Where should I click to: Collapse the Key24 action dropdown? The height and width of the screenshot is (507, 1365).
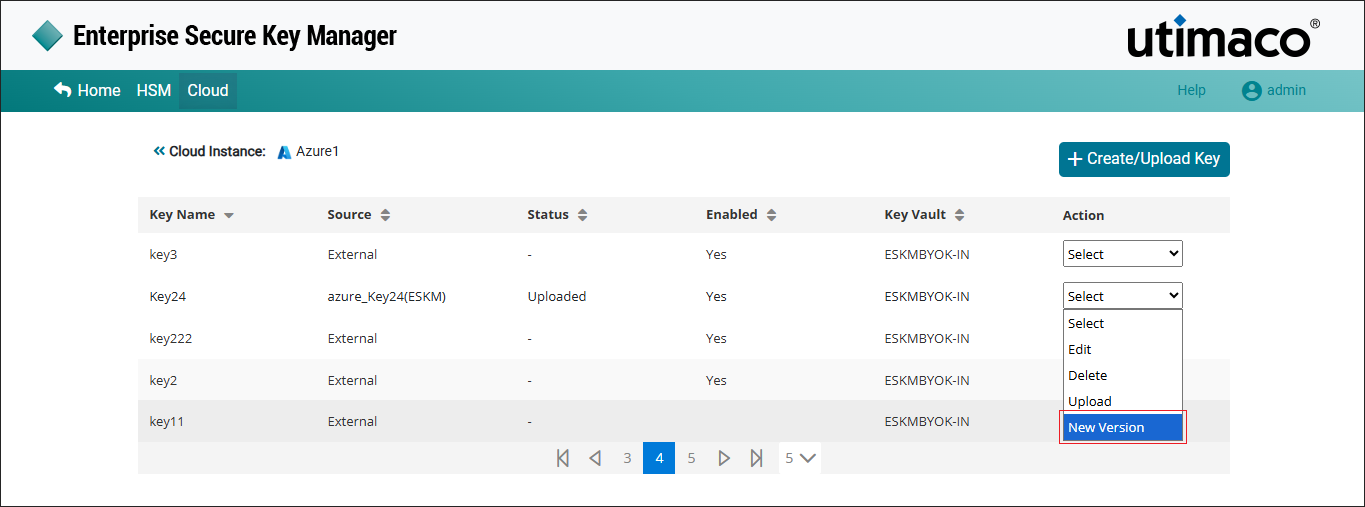tap(1123, 296)
